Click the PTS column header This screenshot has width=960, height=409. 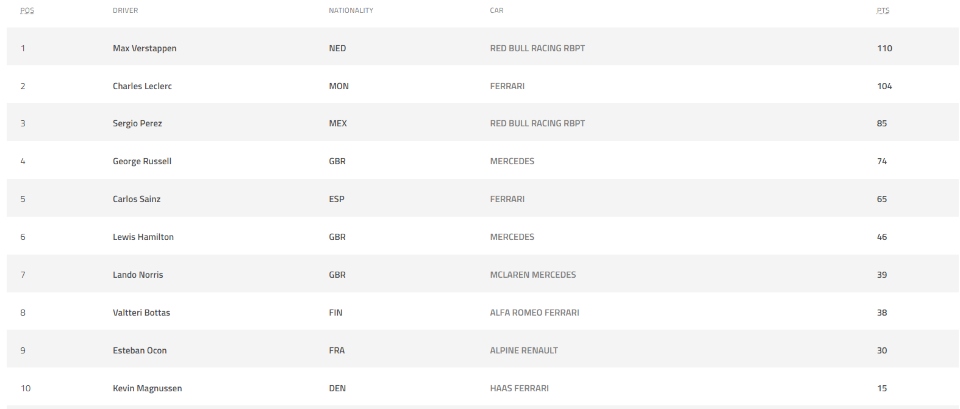(x=881, y=10)
